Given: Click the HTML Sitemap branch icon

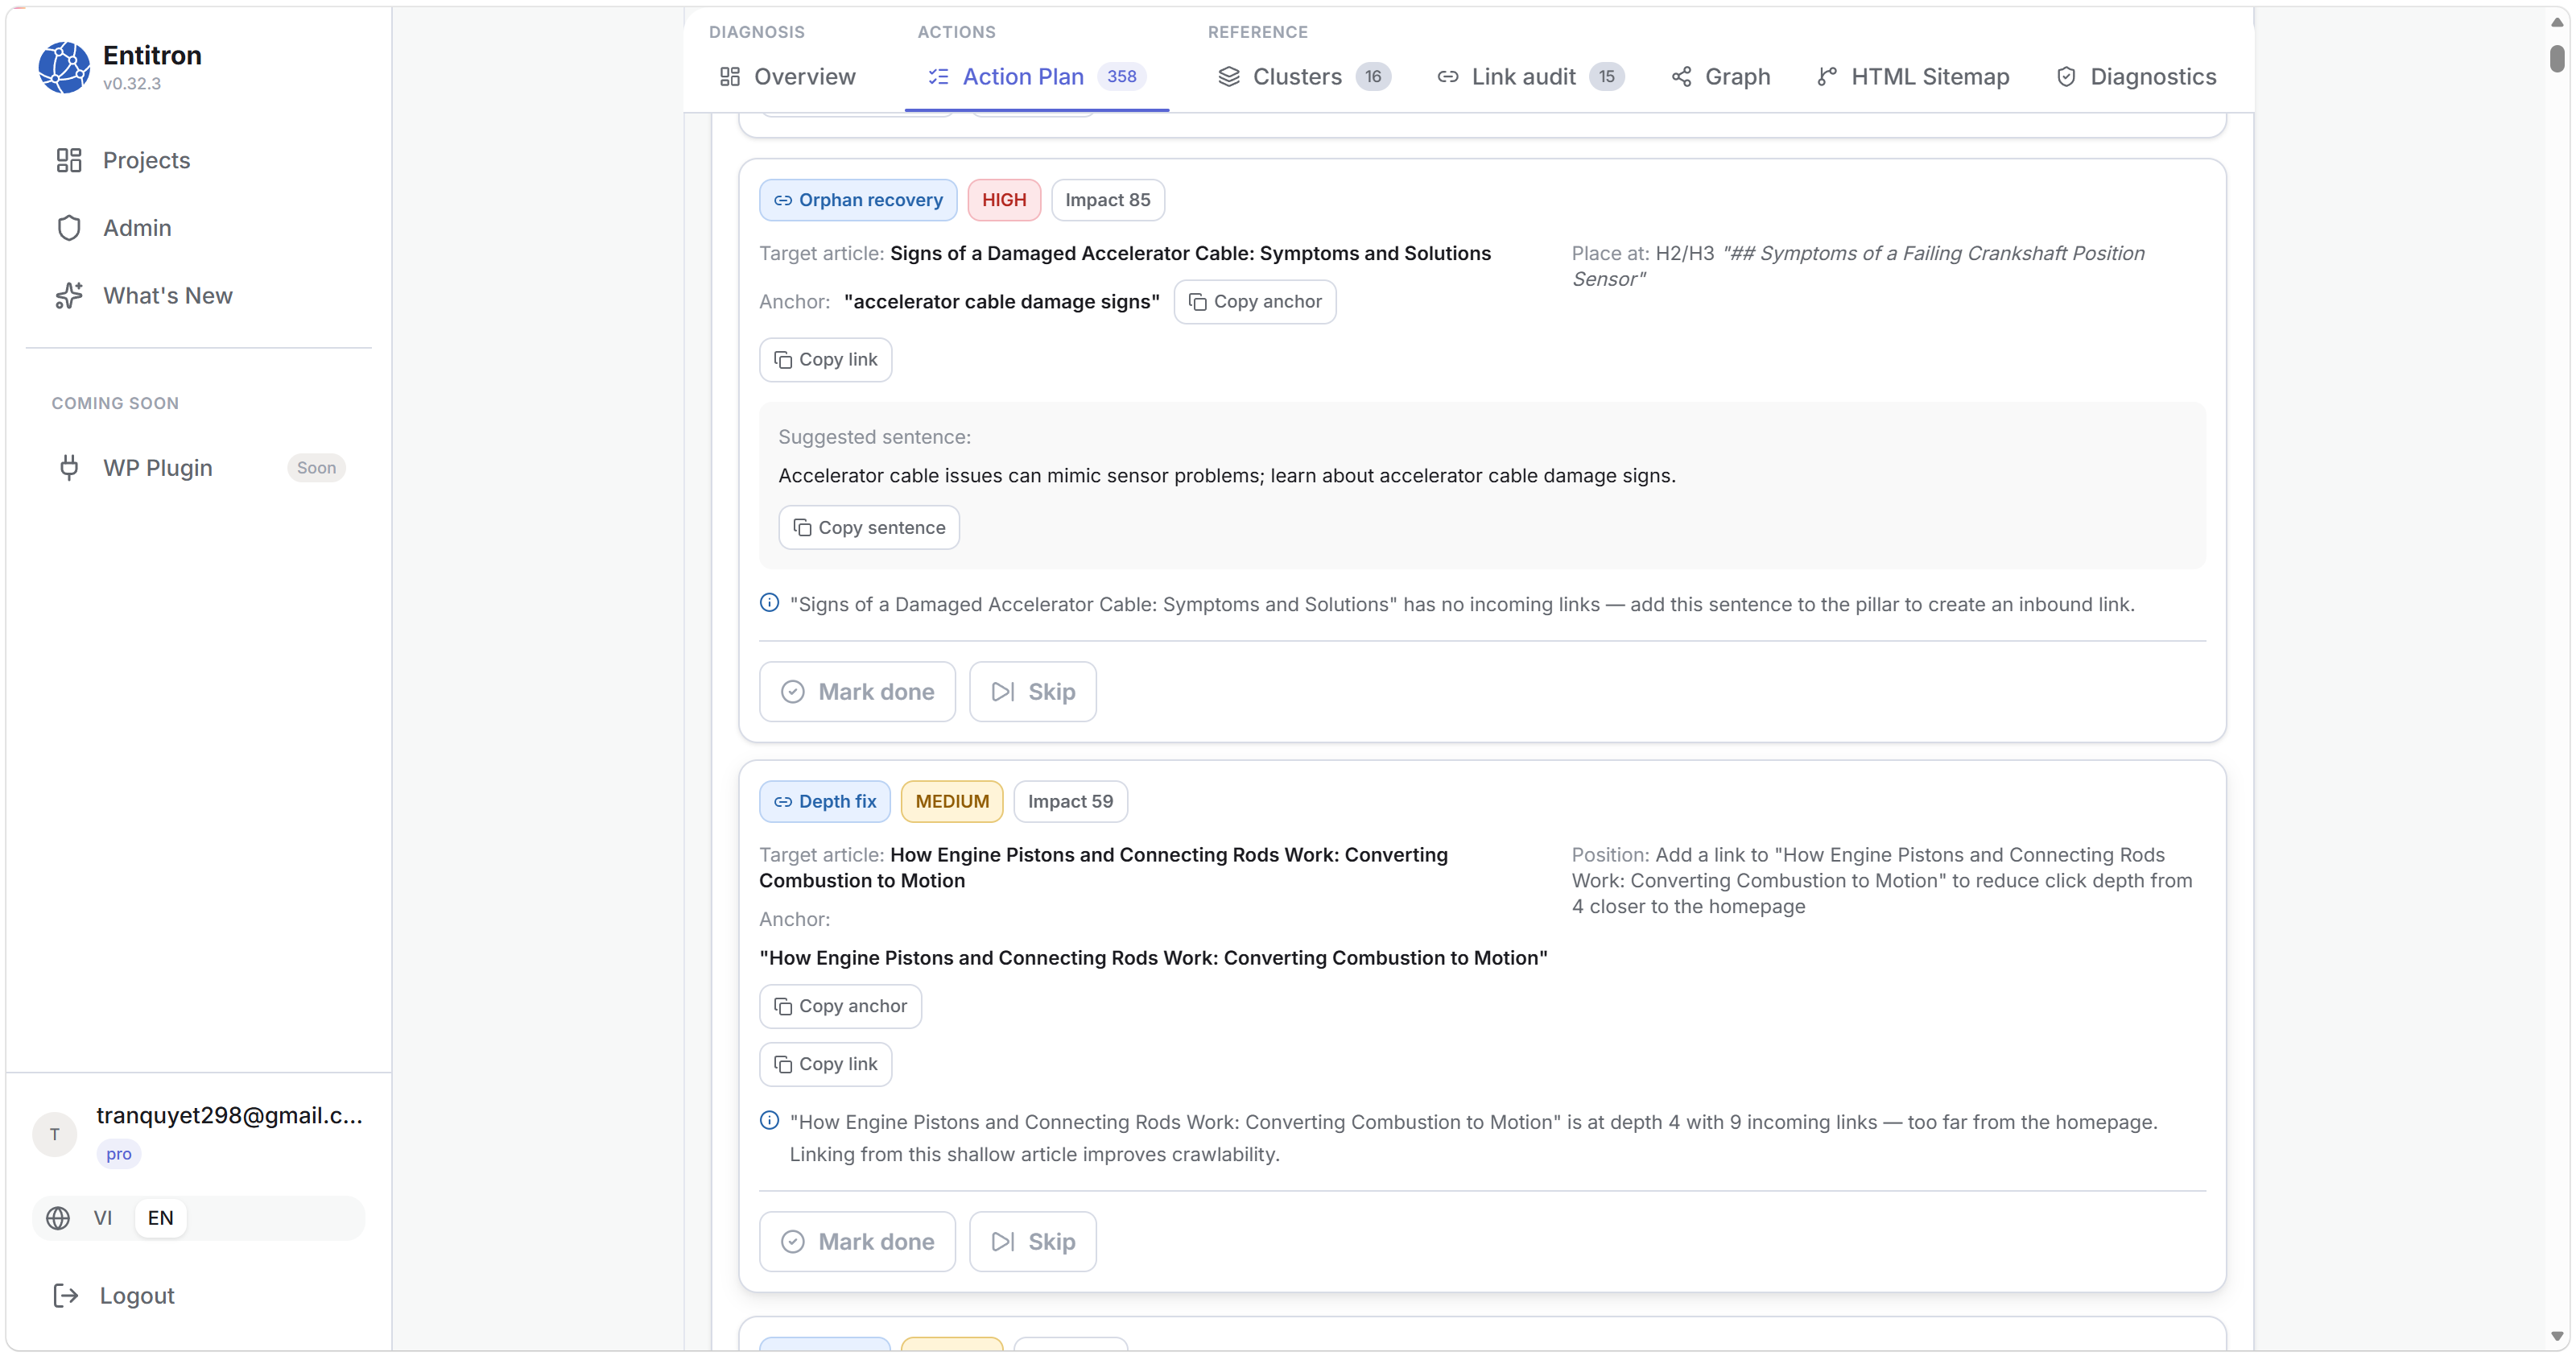Looking at the screenshot, I should (1827, 76).
